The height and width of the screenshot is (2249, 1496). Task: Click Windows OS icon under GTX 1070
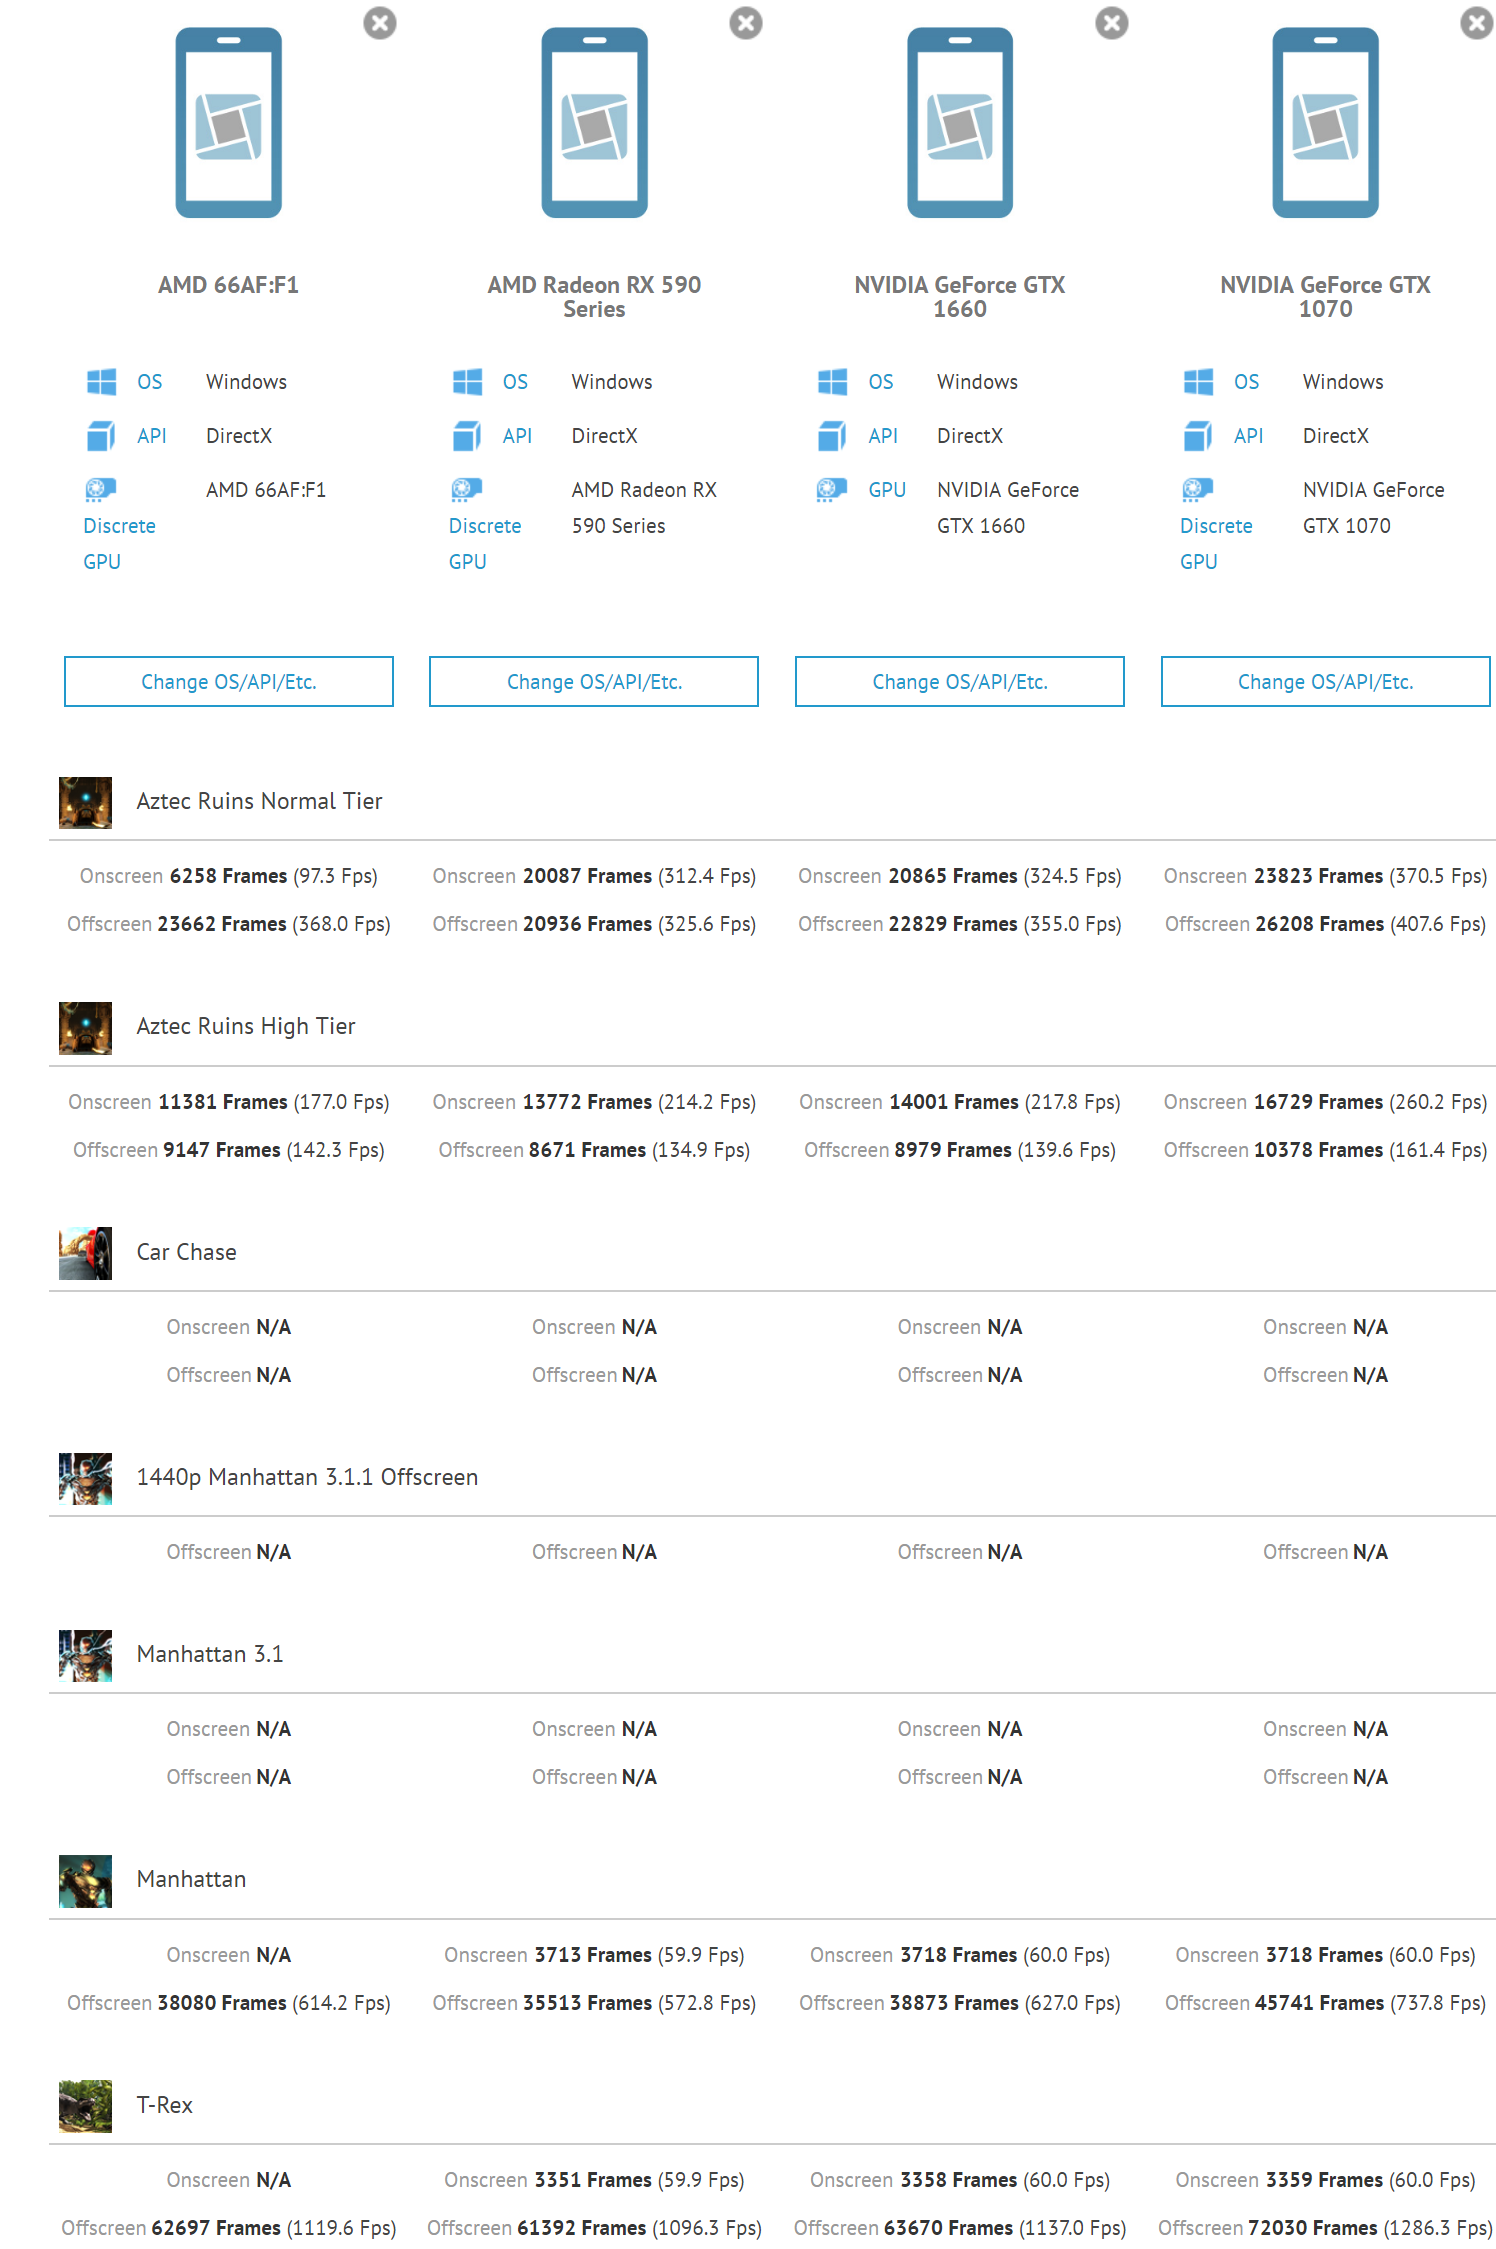pyautogui.click(x=1199, y=381)
